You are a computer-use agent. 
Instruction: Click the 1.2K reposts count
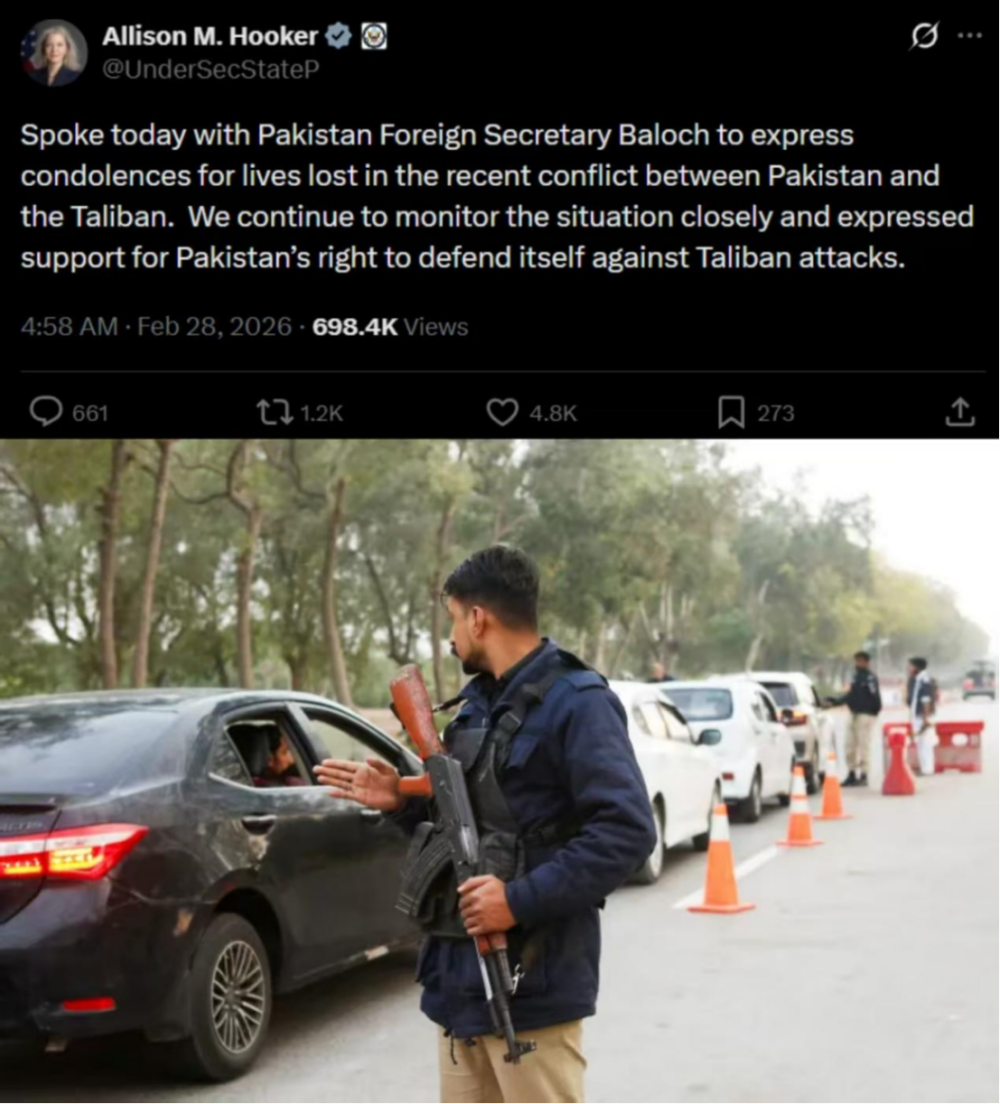click(x=322, y=413)
